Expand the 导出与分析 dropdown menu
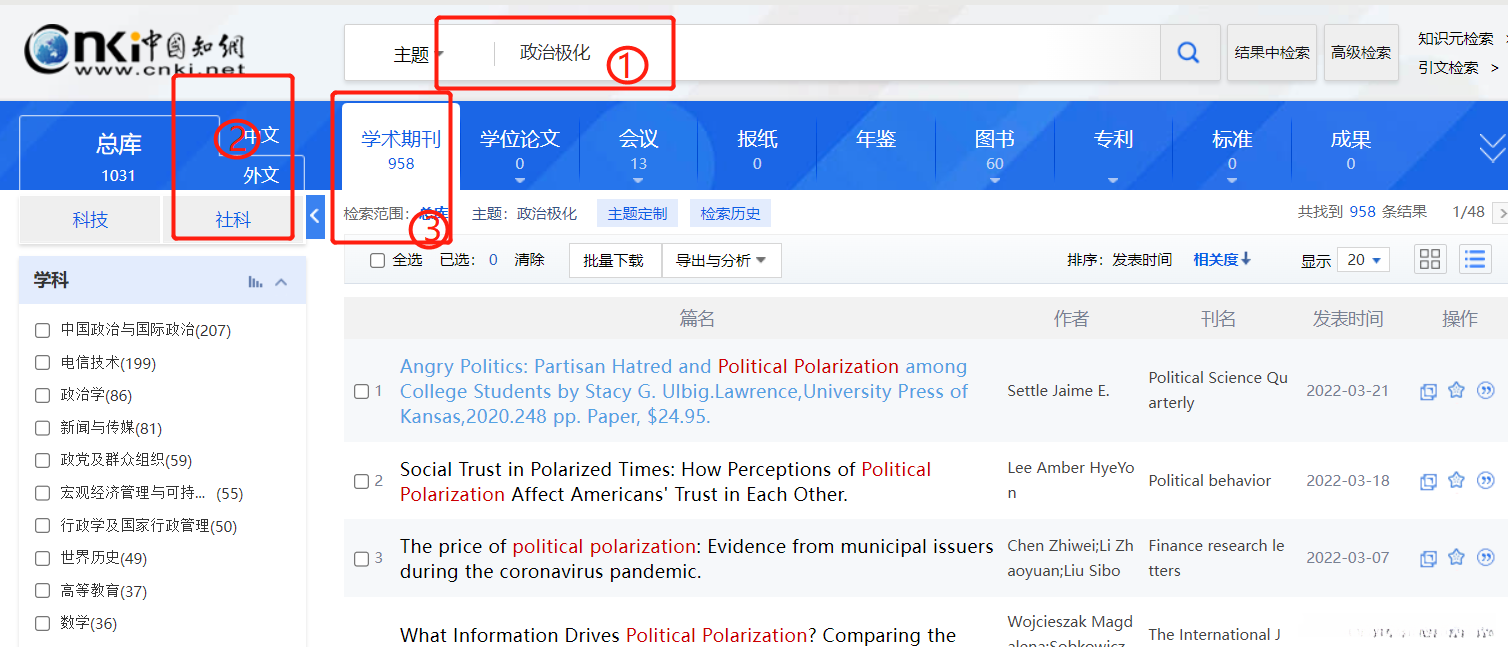 (721, 261)
